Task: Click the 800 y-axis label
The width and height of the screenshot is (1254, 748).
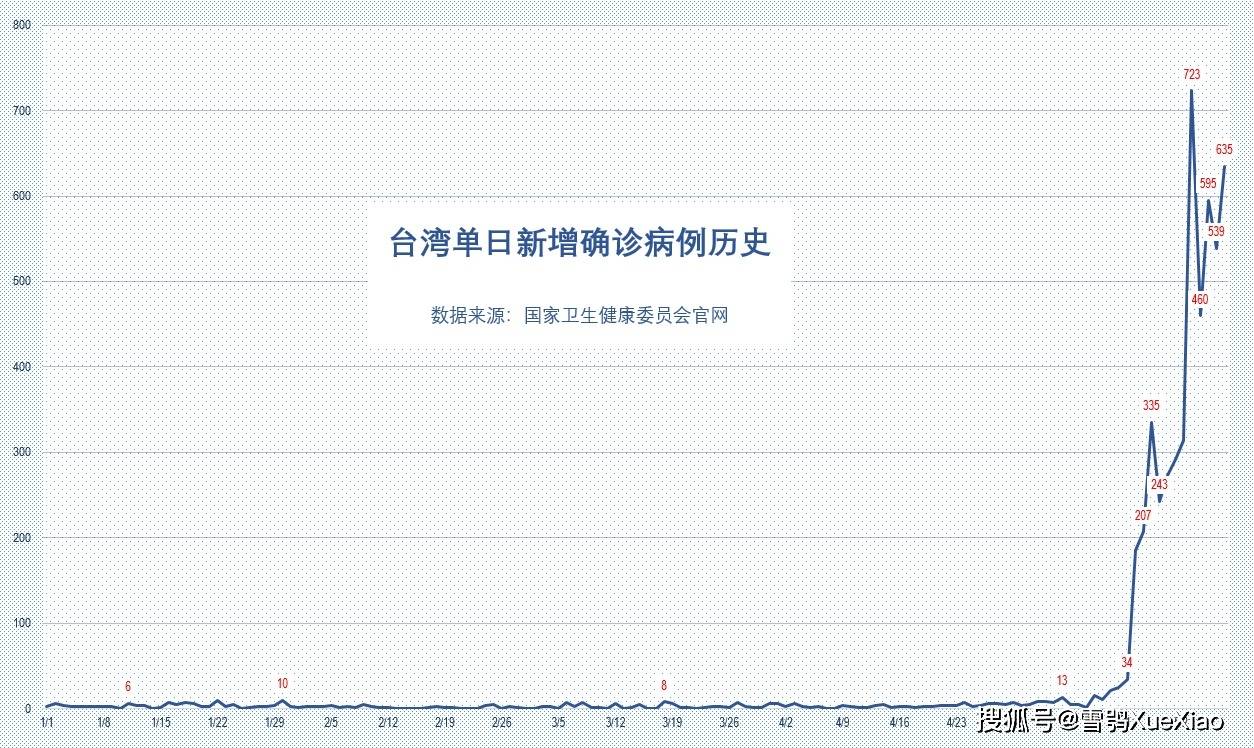Action: coord(21,26)
